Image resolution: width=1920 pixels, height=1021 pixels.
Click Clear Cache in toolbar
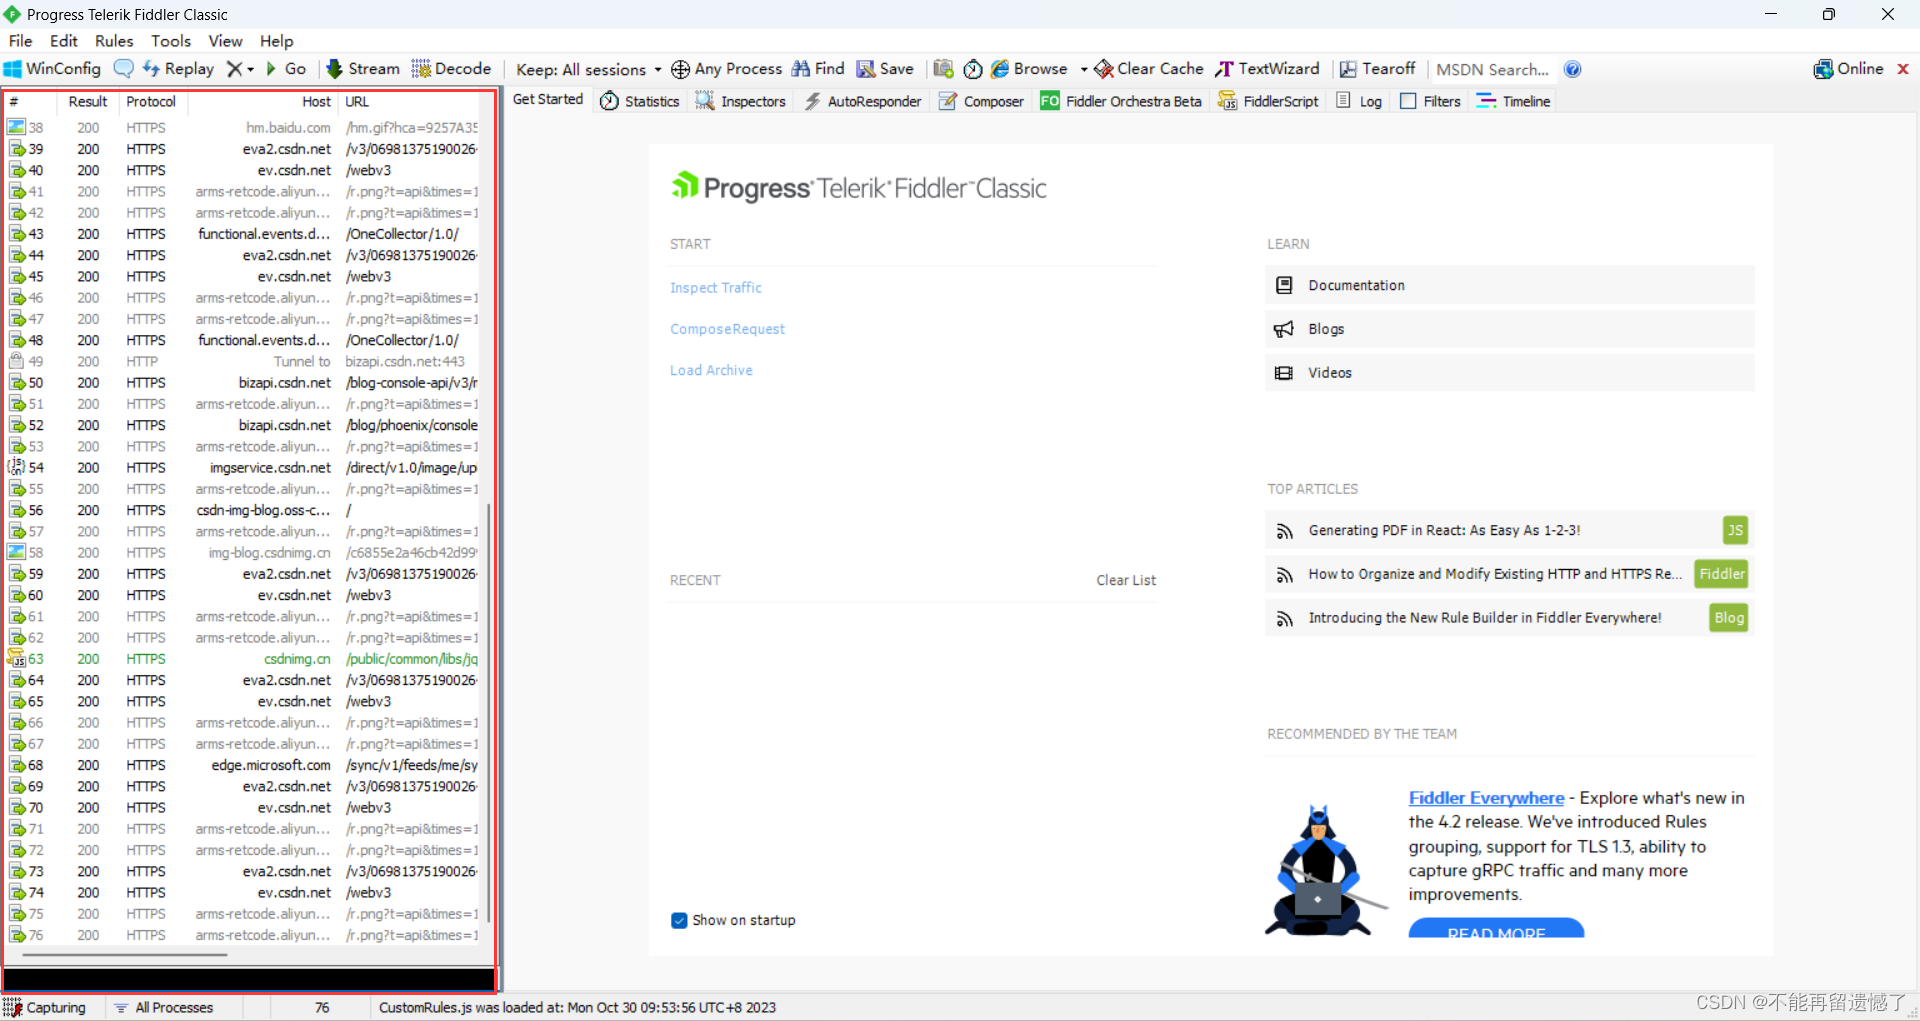point(1149,69)
